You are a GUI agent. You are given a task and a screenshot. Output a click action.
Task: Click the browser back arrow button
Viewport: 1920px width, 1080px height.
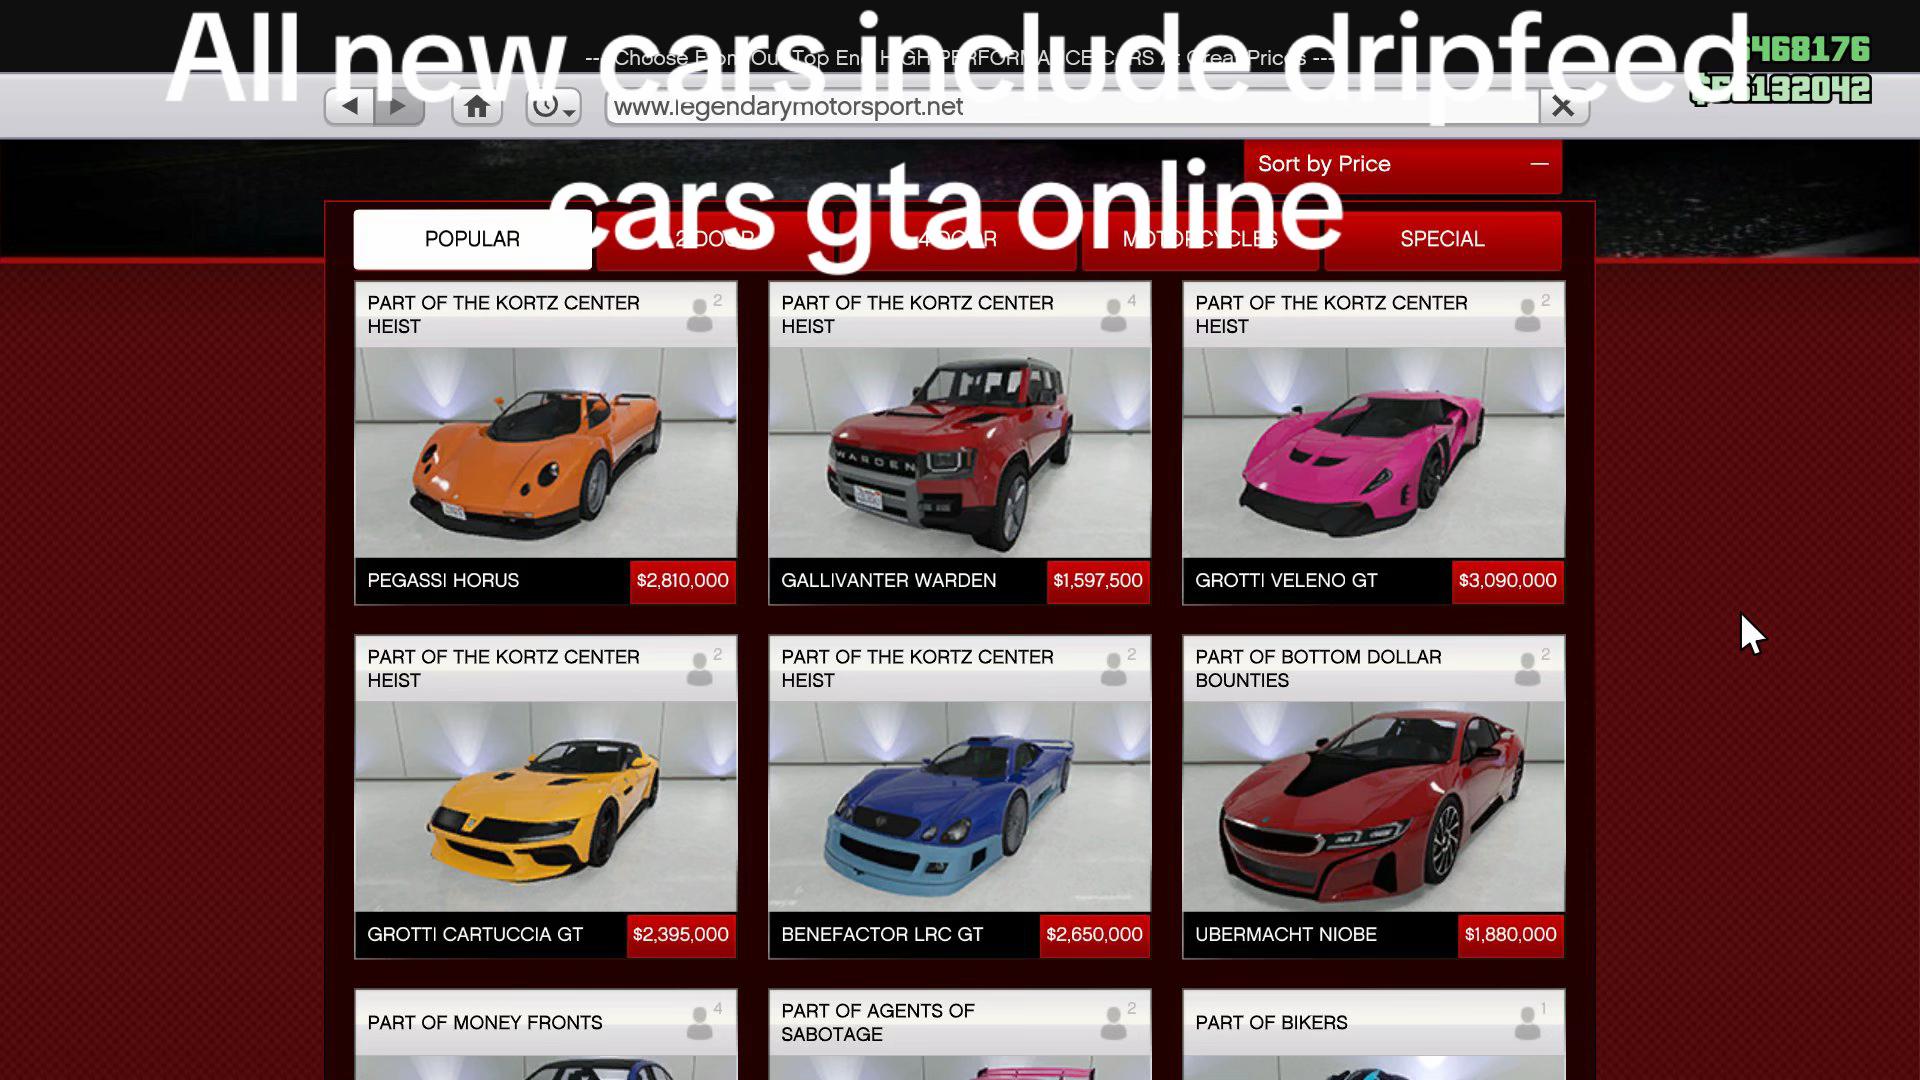[x=349, y=106]
